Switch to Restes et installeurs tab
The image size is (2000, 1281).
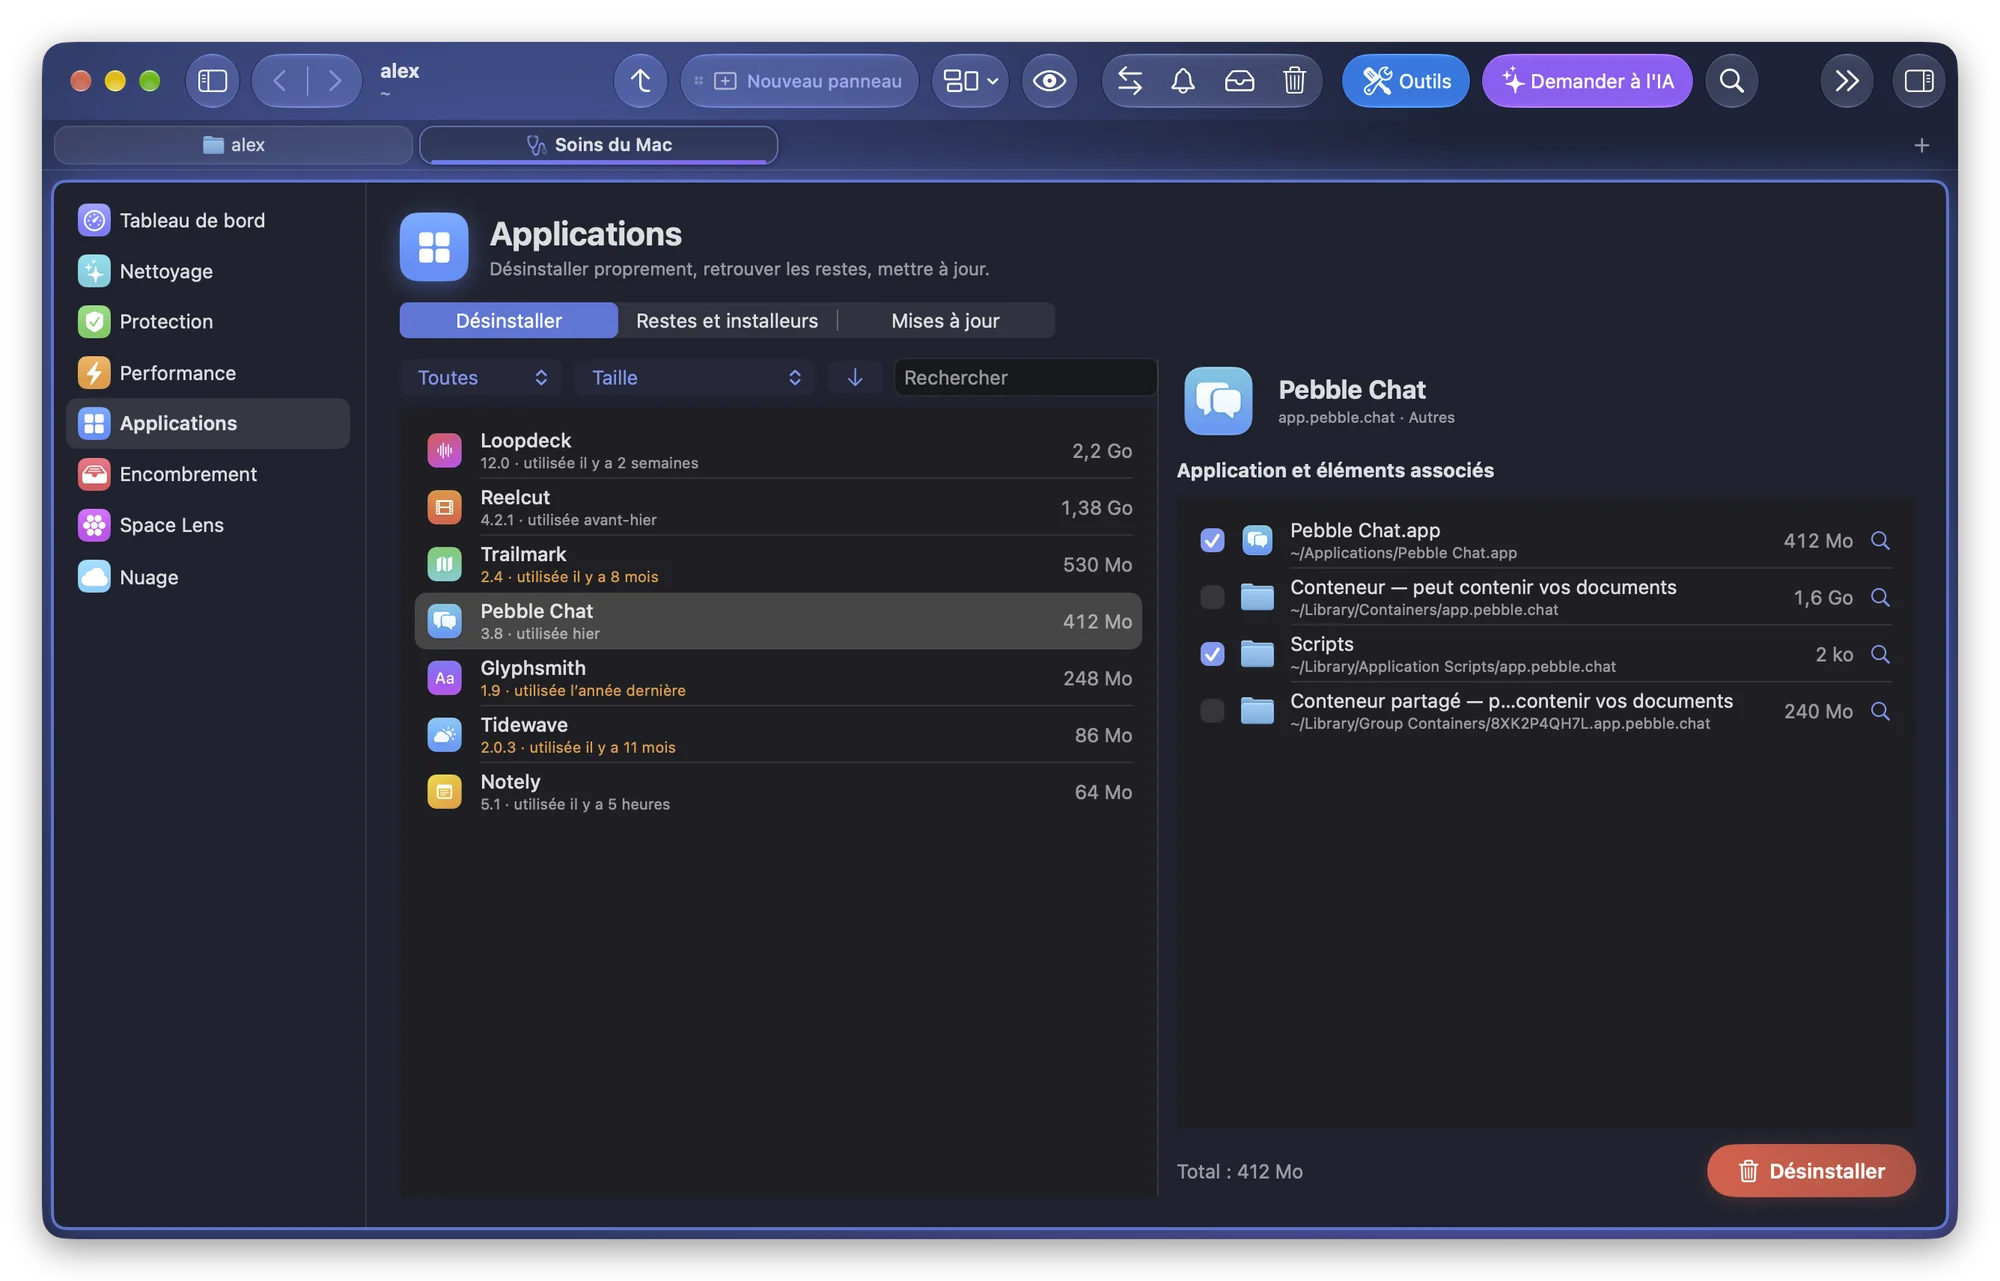[727, 321]
